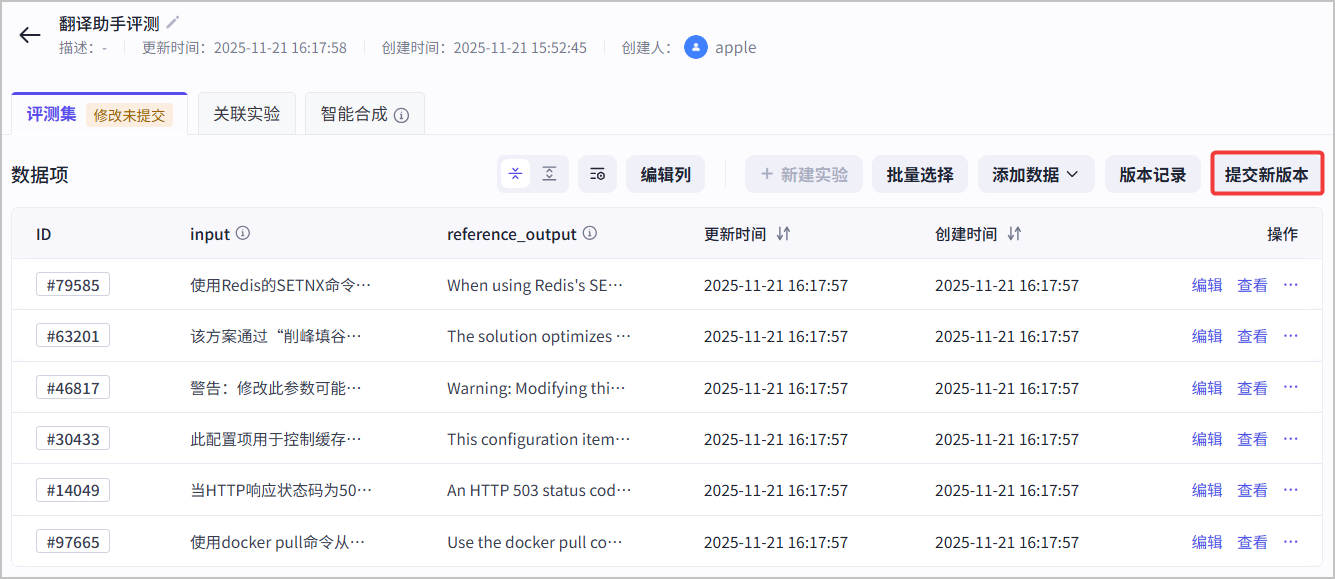Viewport: 1335px width, 579px height.
Task: Open column display settings icon next to 编辑列
Action: pos(597,174)
